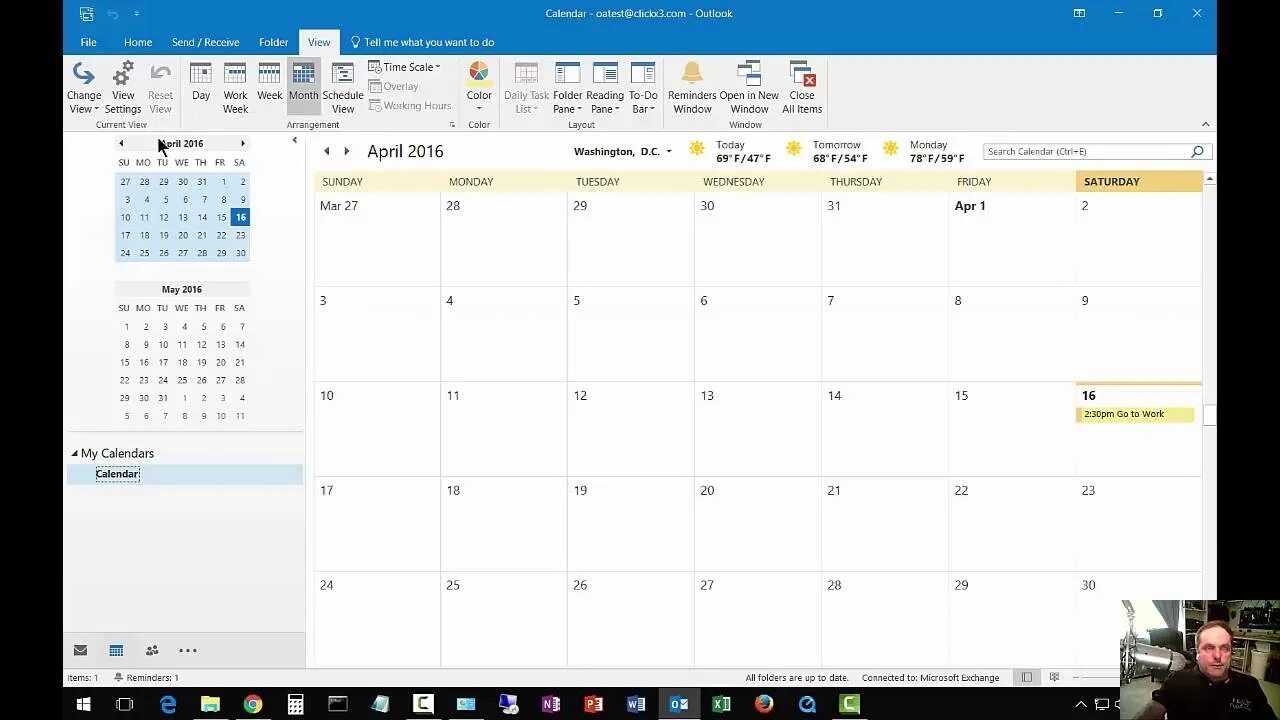Open Chrome from the taskbar
The image size is (1280, 720).
click(x=252, y=704)
